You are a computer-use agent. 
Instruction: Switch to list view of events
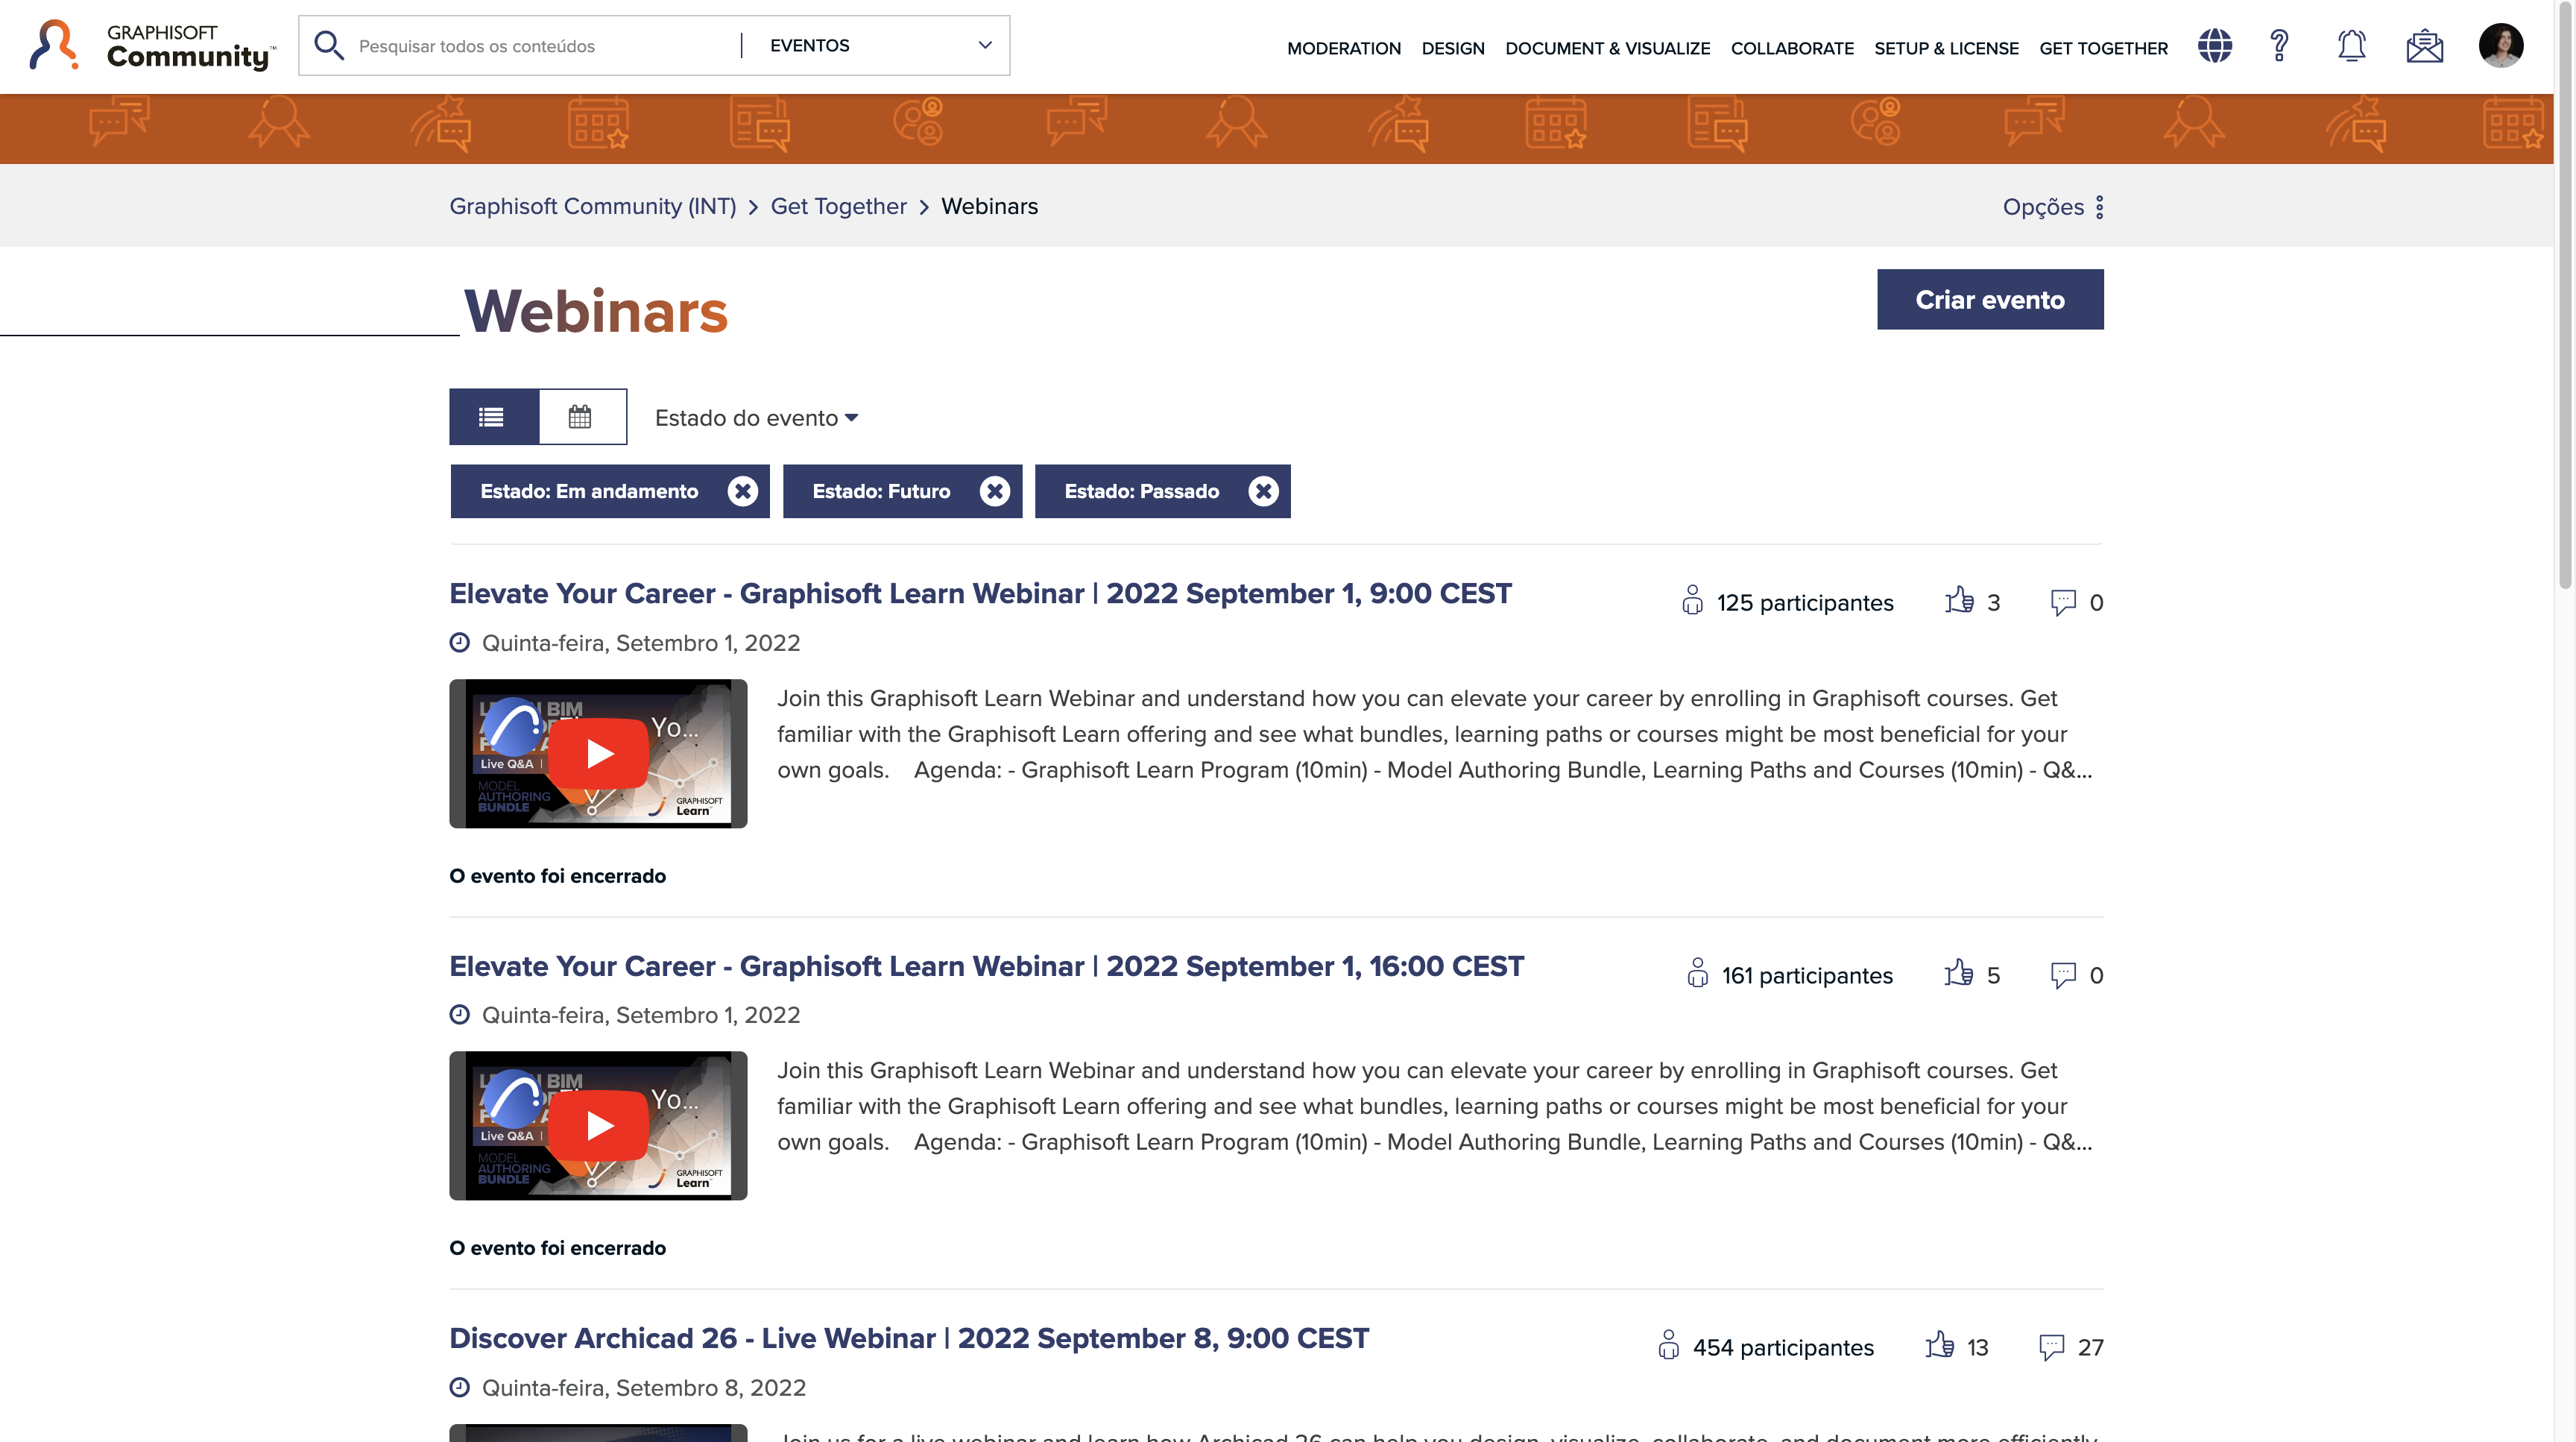click(x=492, y=416)
